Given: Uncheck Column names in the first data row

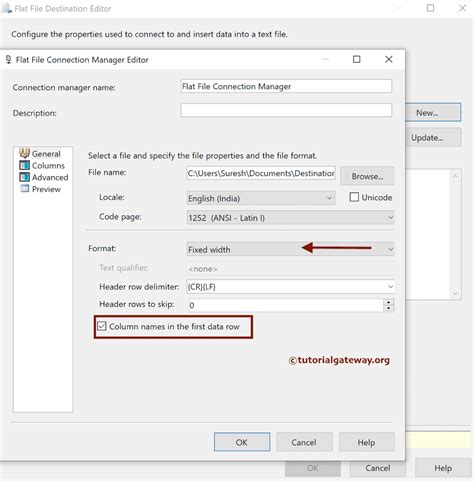Looking at the screenshot, I should [x=102, y=326].
